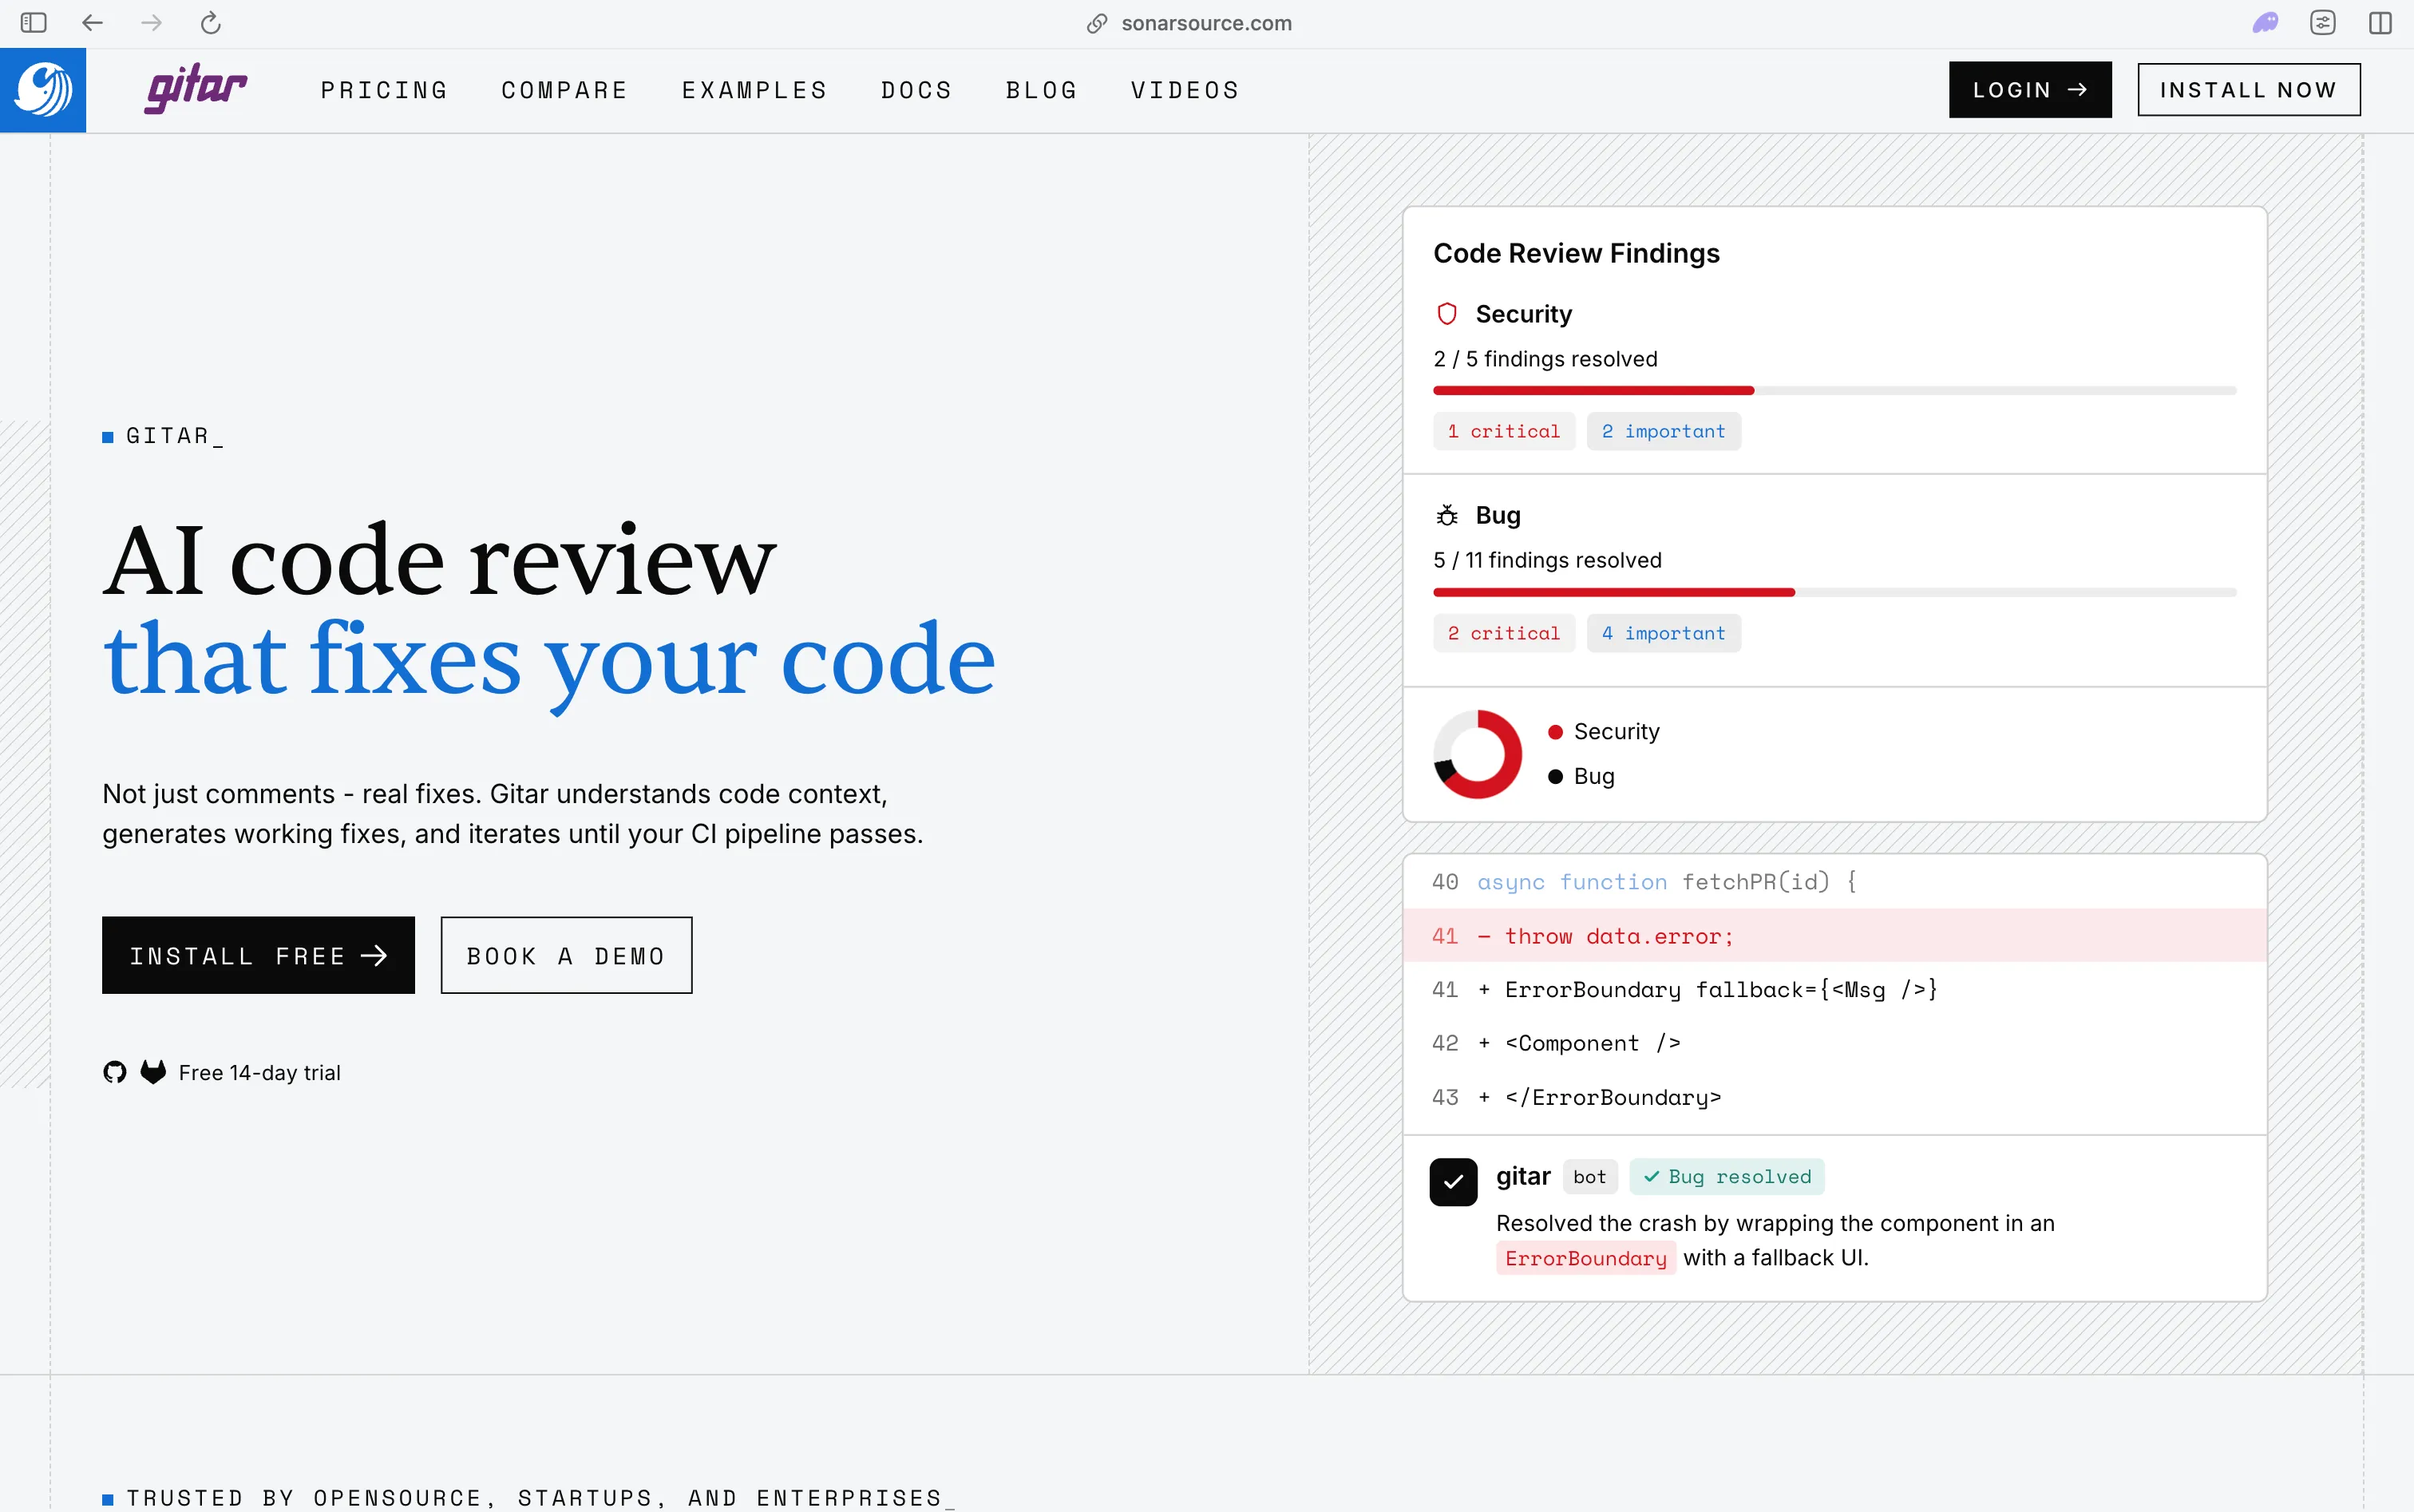Click the '2 critical' Bug tag

(1504, 633)
